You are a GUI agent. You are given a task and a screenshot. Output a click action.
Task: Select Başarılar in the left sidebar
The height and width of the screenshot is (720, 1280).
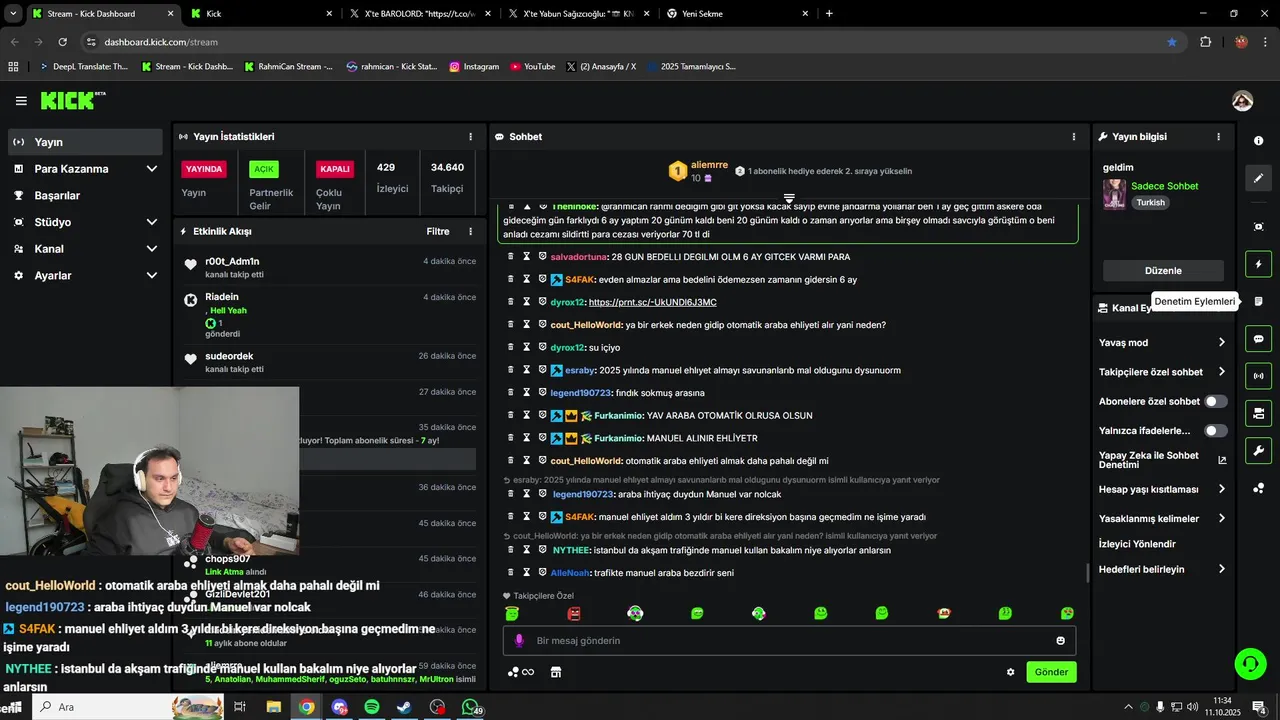[x=85, y=195]
